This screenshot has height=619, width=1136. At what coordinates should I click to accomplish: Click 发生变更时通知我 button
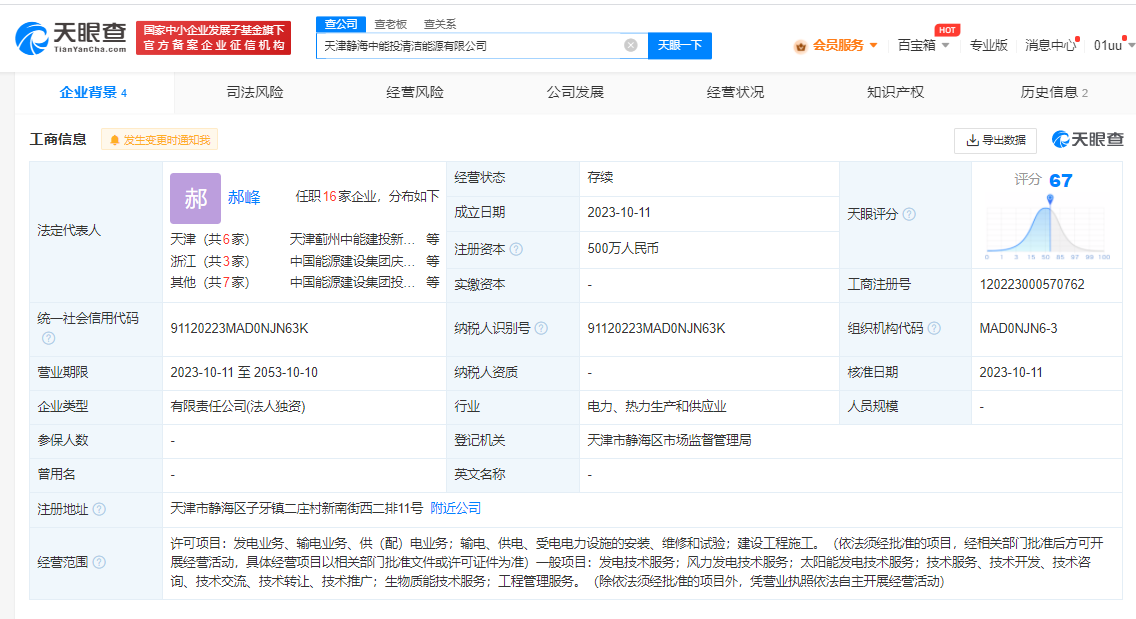tap(159, 140)
